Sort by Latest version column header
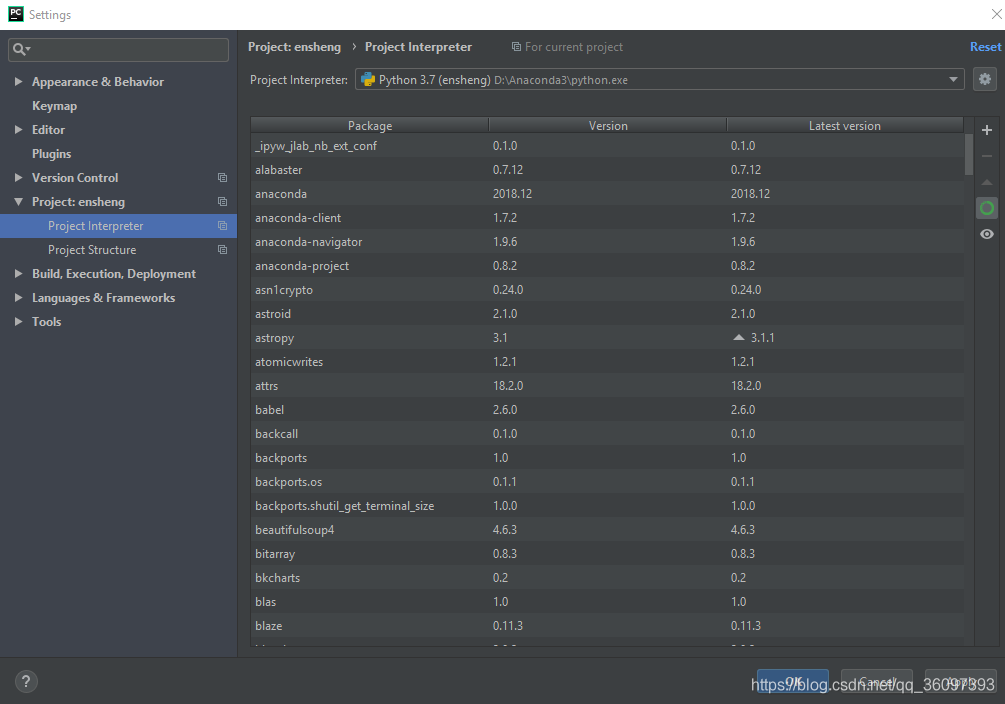Image resolution: width=1005 pixels, height=704 pixels. [x=845, y=126]
